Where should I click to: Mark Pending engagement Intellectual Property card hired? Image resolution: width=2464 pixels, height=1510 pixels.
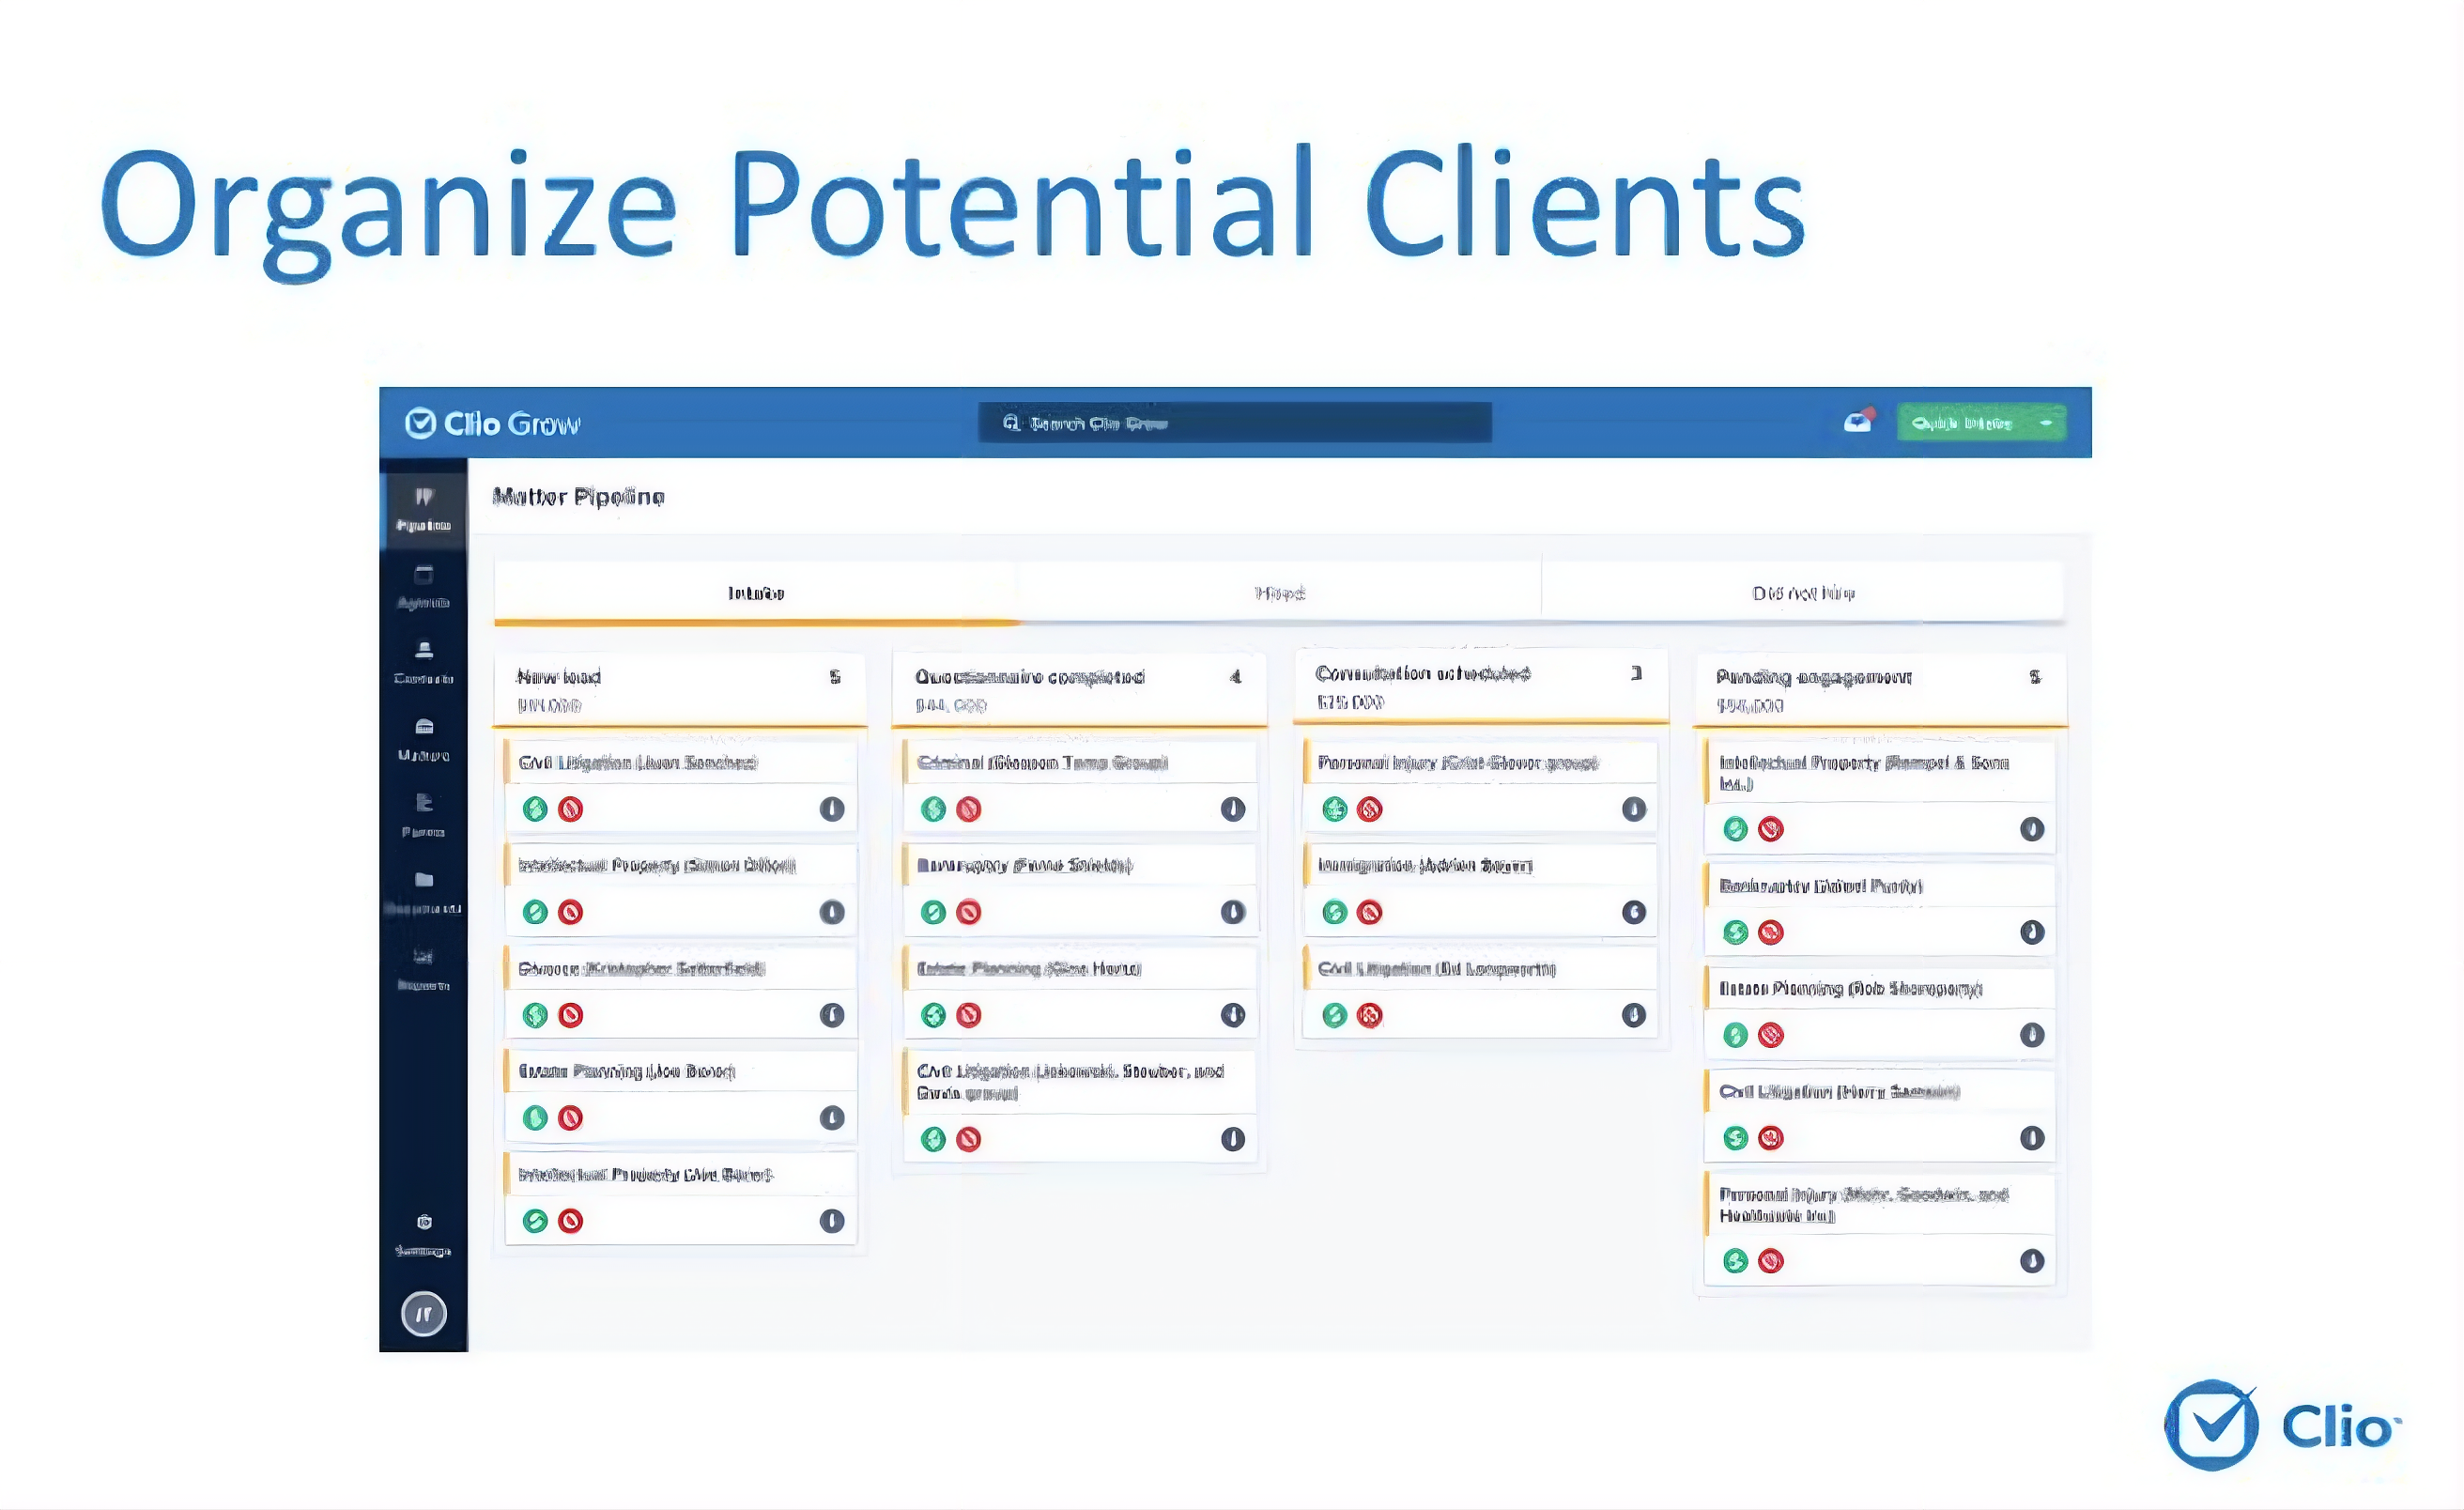[1736, 829]
